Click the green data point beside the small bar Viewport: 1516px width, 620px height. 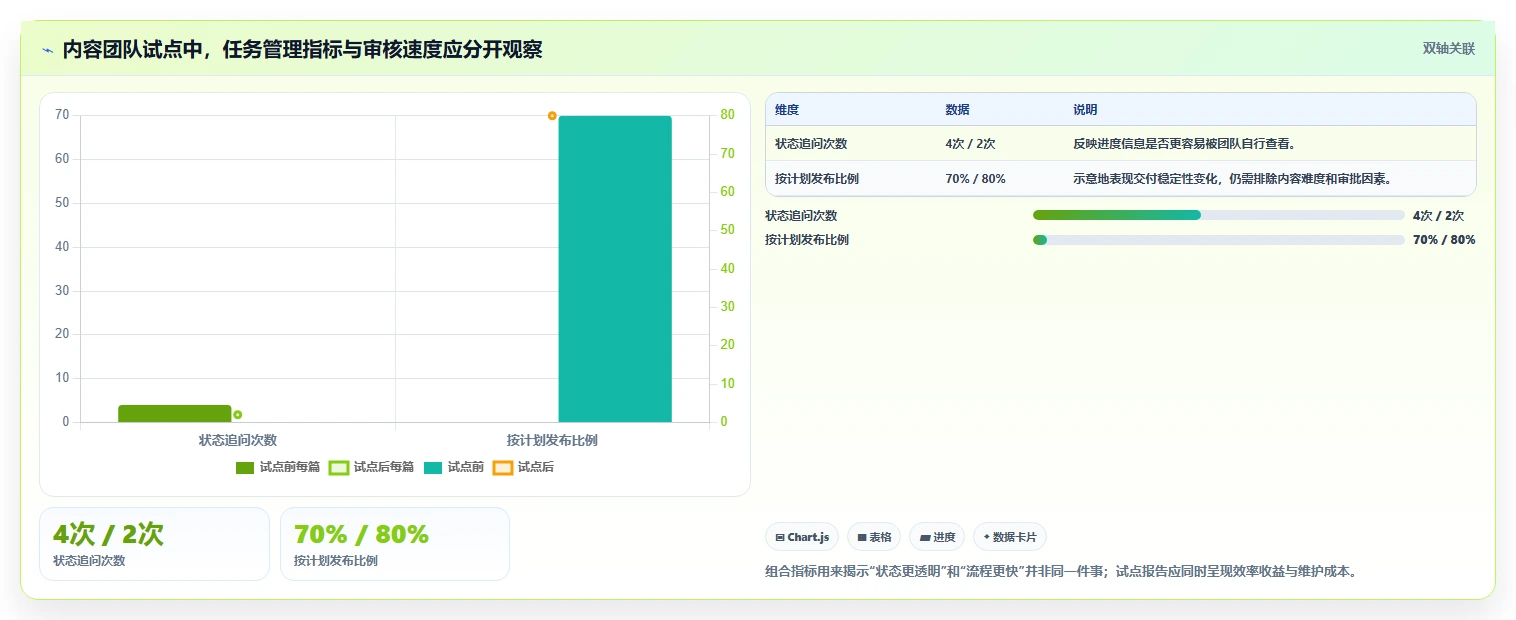coord(237,414)
